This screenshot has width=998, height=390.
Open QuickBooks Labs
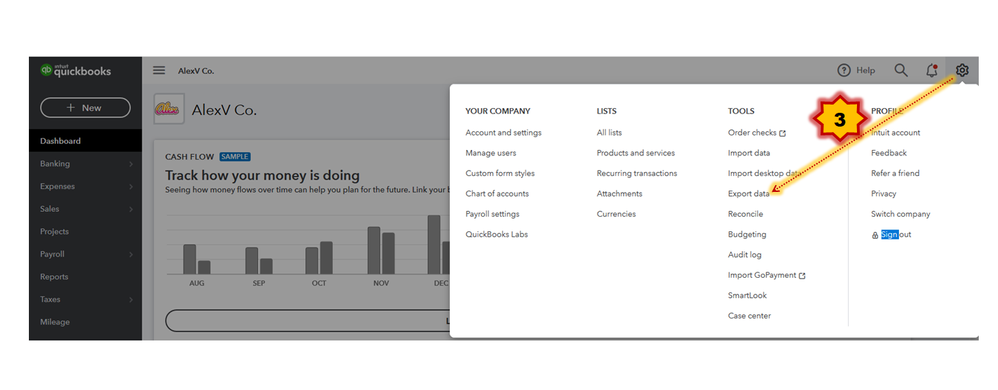[496, 234]
